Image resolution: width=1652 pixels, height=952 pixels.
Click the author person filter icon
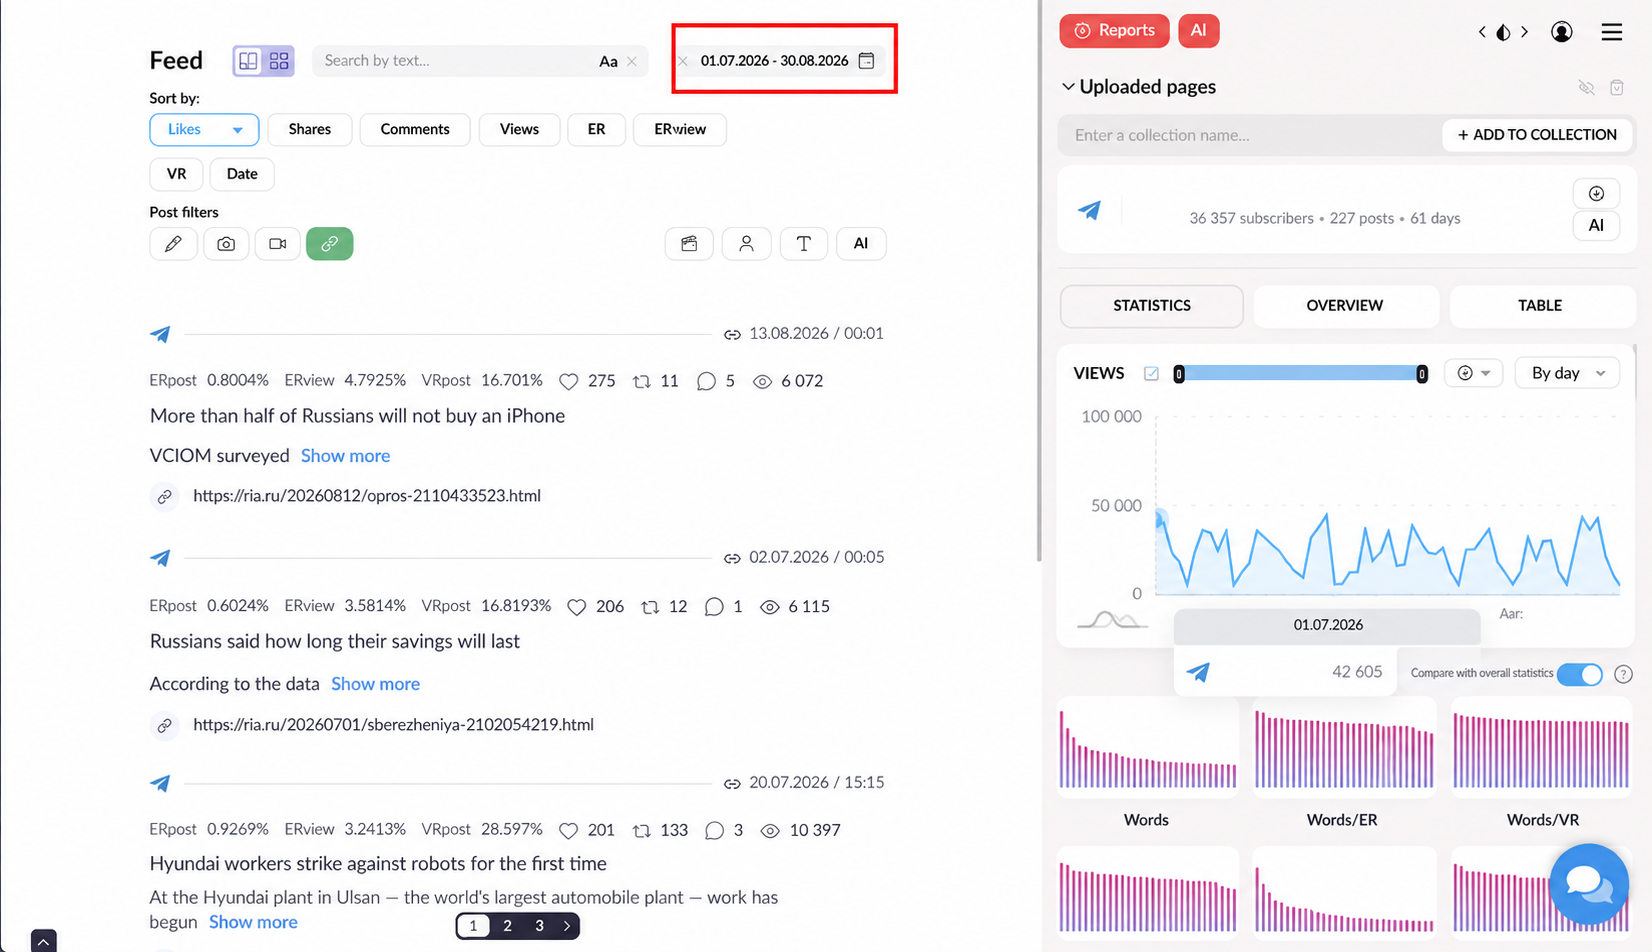pos(746,244)
